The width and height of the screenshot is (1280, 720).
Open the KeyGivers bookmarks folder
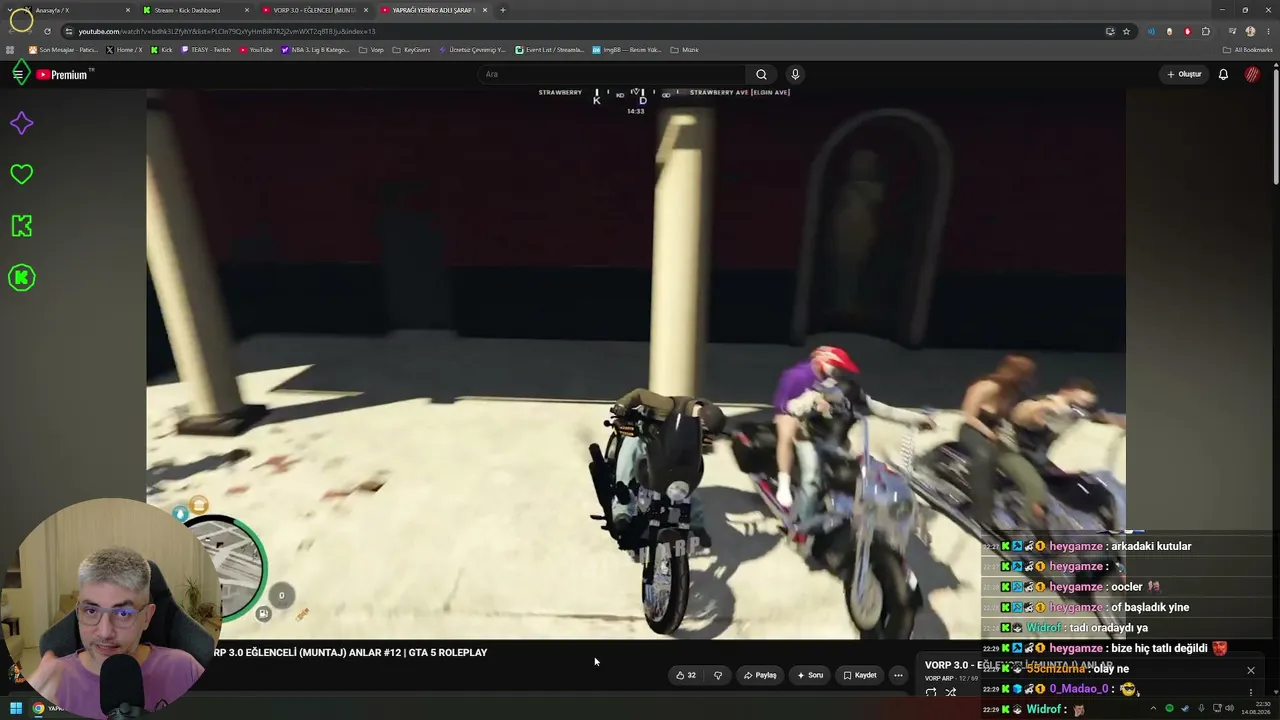(411, 50)
